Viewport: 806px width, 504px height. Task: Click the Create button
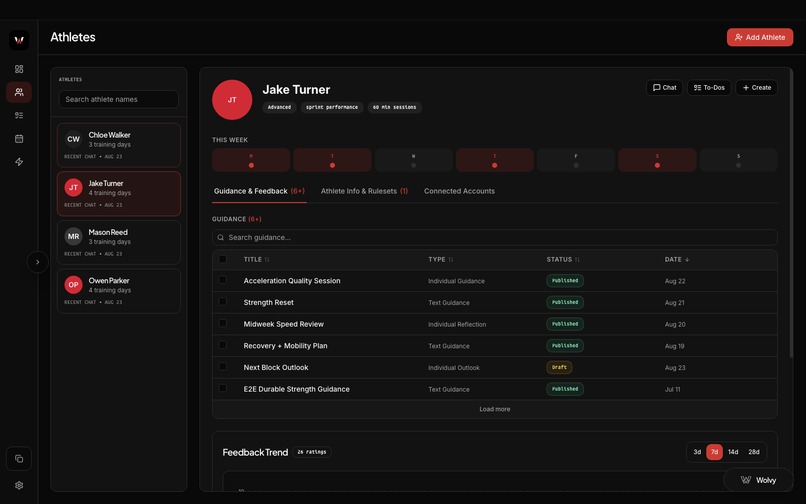tap(757, 87)
